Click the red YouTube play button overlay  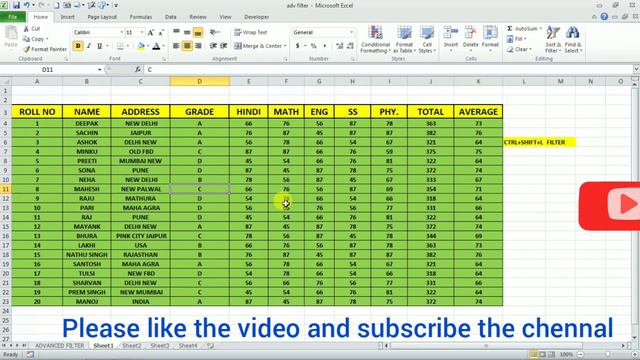tap(609, 206)
